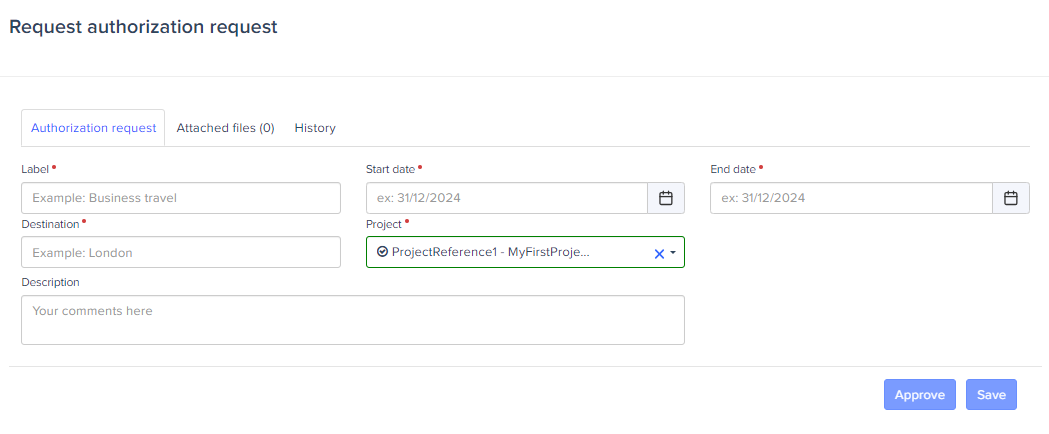Image resolution: width=1049 pixels, height=434 pixels.
Task: Clear the selected project with the X icon
Action: click(659, 254)
